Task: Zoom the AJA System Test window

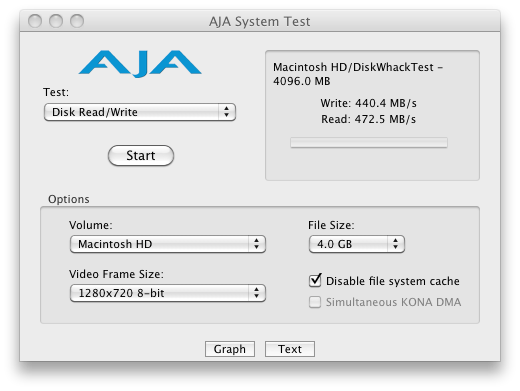Action: [77, 21]
